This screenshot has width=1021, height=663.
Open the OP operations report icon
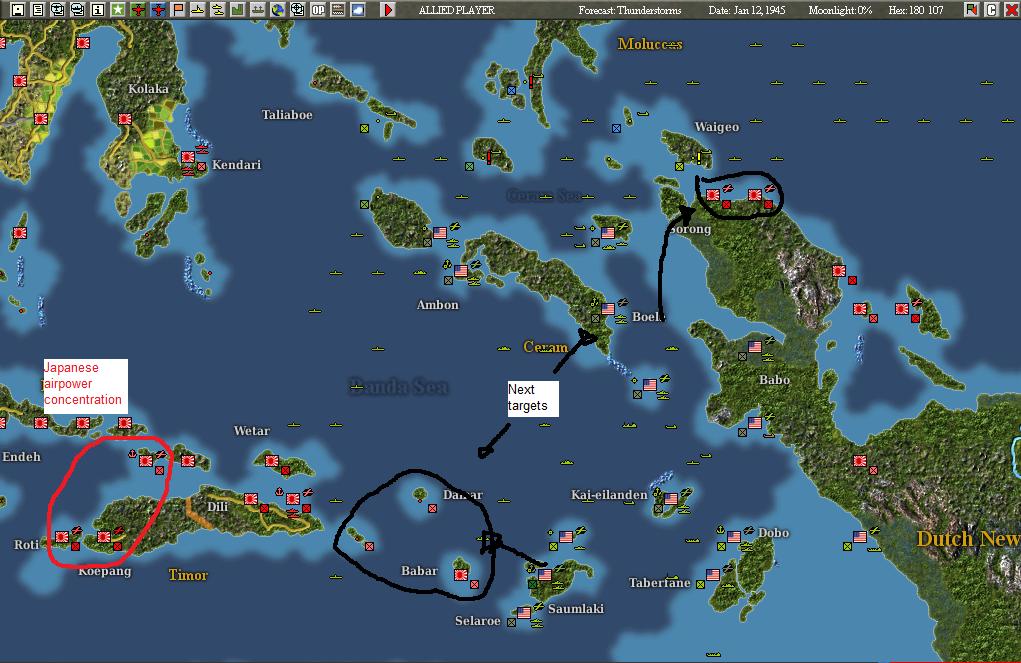coord(318,9)
